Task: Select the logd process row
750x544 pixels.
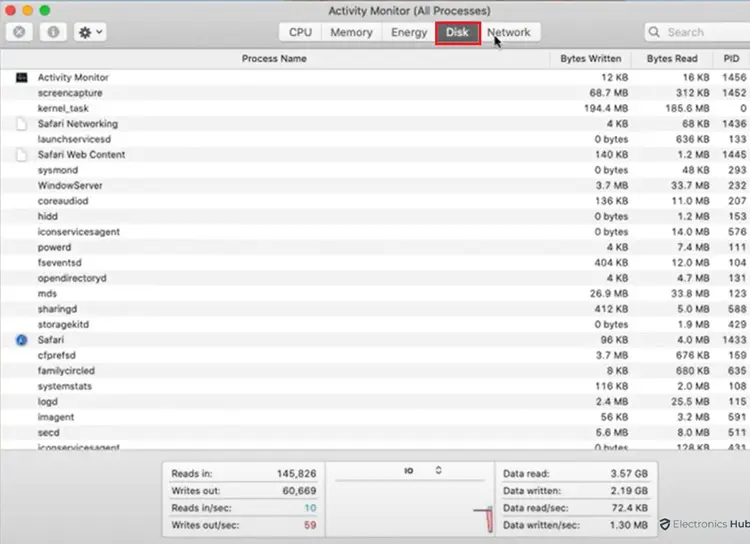Action: (x=375, y=401)
